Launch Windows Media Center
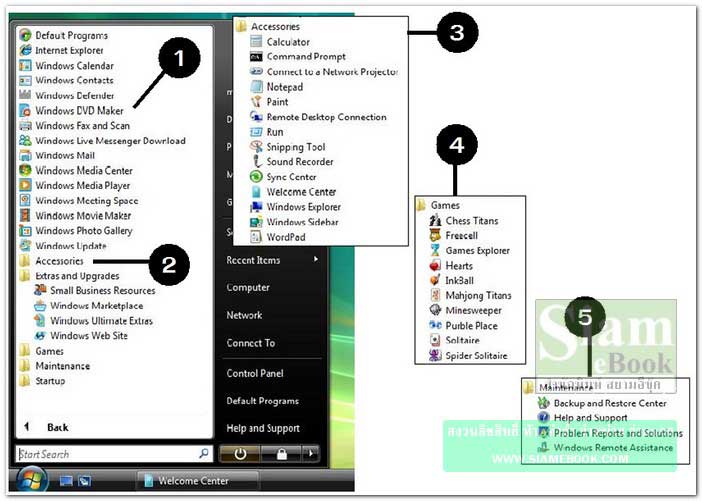 click(76, 171)
